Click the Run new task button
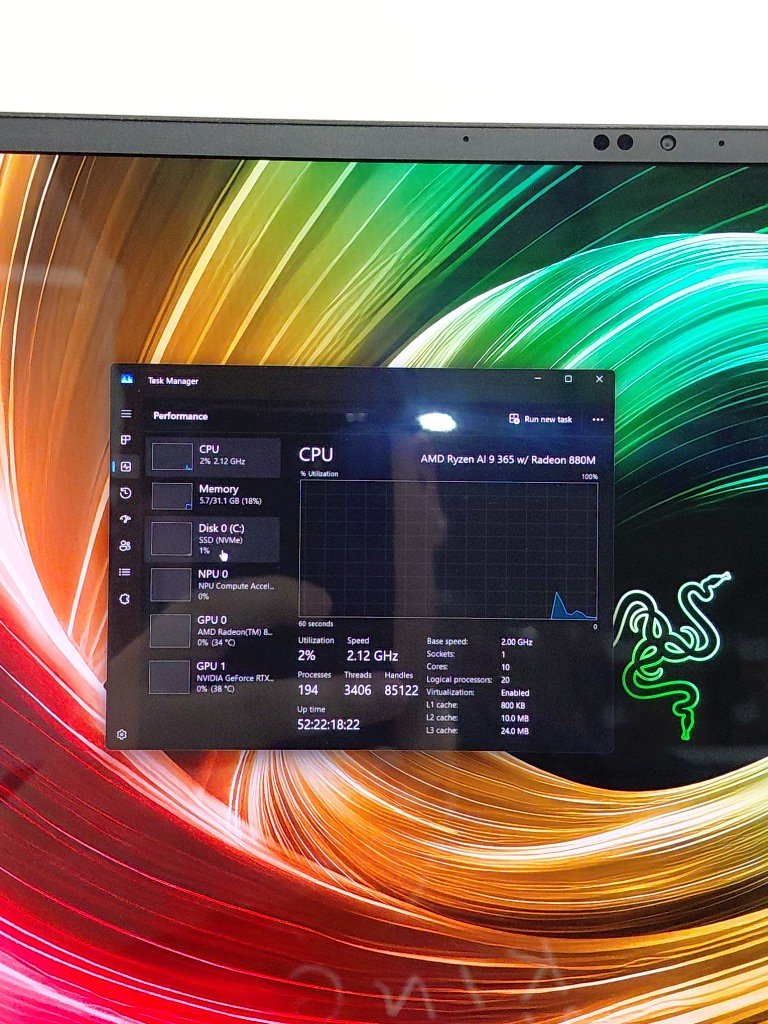The image size is (768, 1024). 541,419
